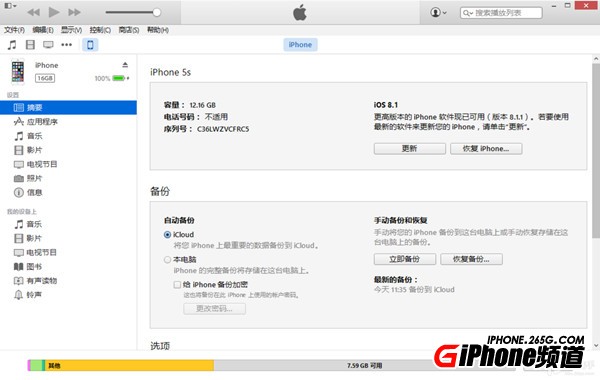Click the 更新 button

[x=409, y=148]
